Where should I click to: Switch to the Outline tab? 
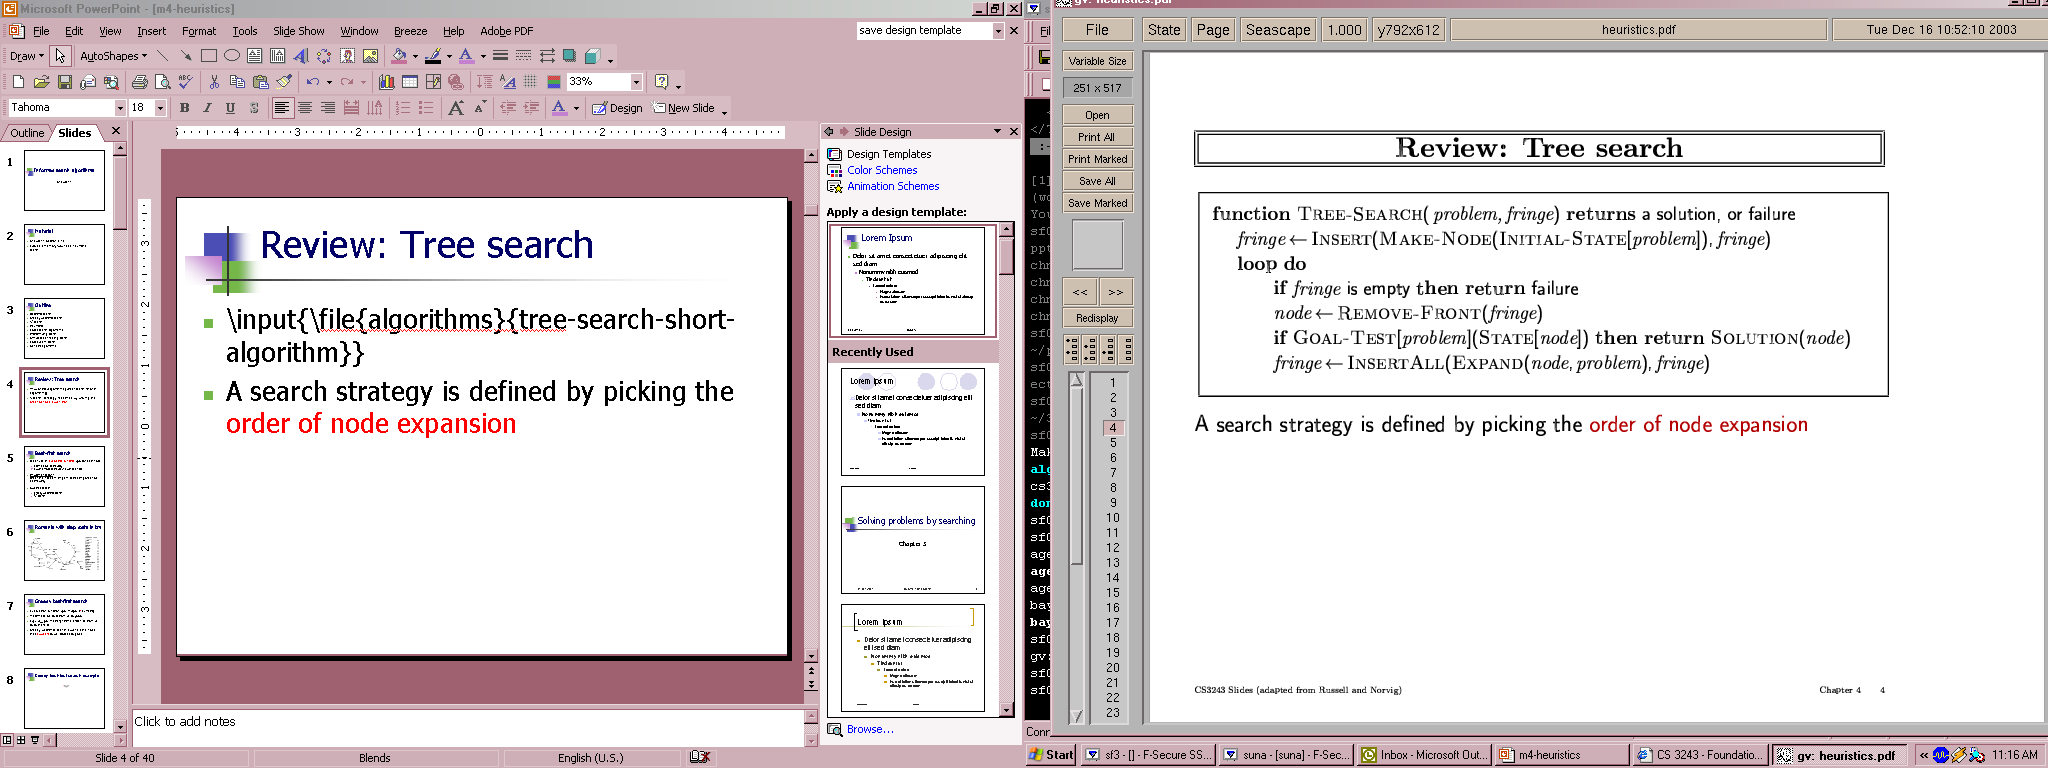point(27,133)
